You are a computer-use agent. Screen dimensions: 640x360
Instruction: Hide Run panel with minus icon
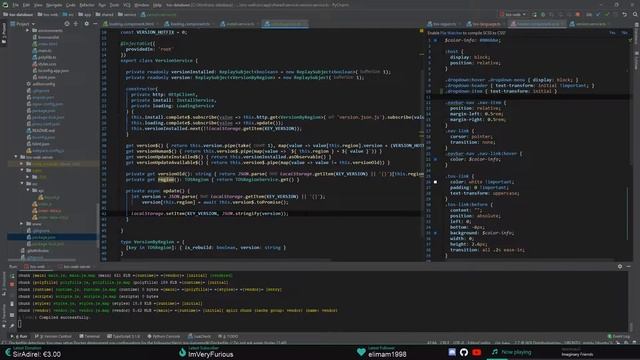click(629, 267)
